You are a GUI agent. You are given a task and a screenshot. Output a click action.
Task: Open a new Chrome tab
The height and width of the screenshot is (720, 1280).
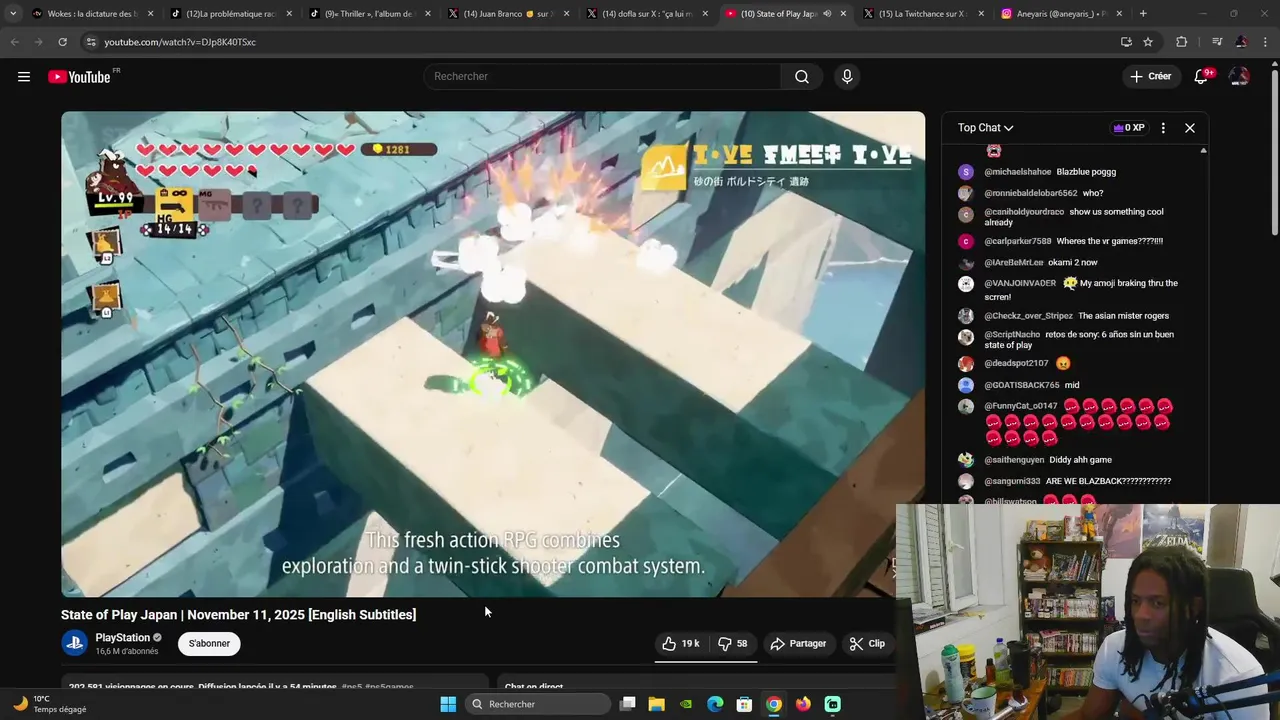tap(1143, 14)
